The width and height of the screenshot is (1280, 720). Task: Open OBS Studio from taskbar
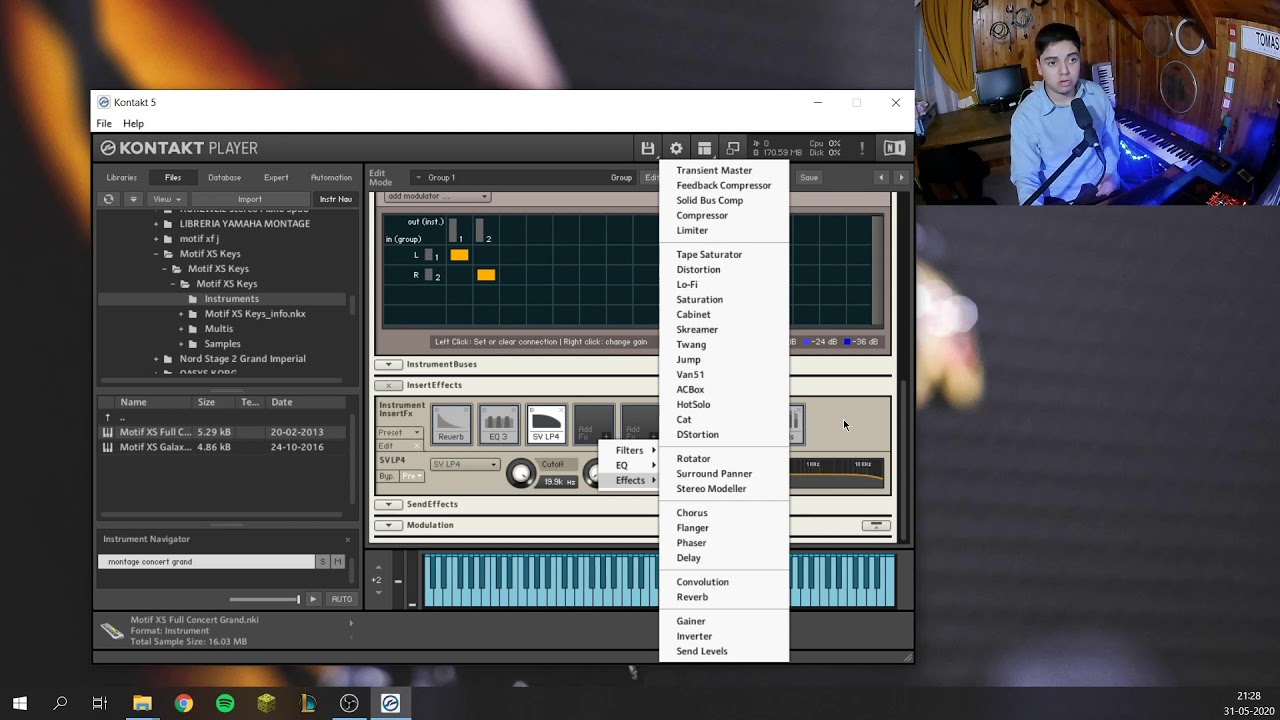(349, 704)
